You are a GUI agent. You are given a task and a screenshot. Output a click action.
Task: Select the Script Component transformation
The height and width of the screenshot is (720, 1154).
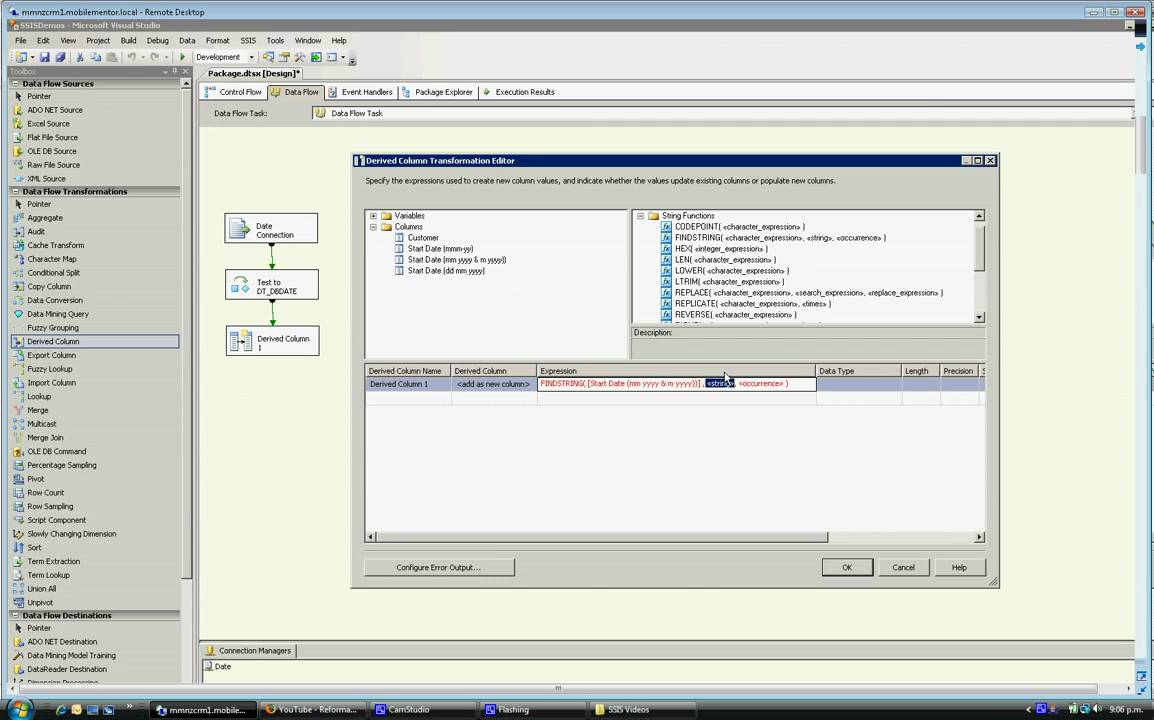click(x=56, y=520)
